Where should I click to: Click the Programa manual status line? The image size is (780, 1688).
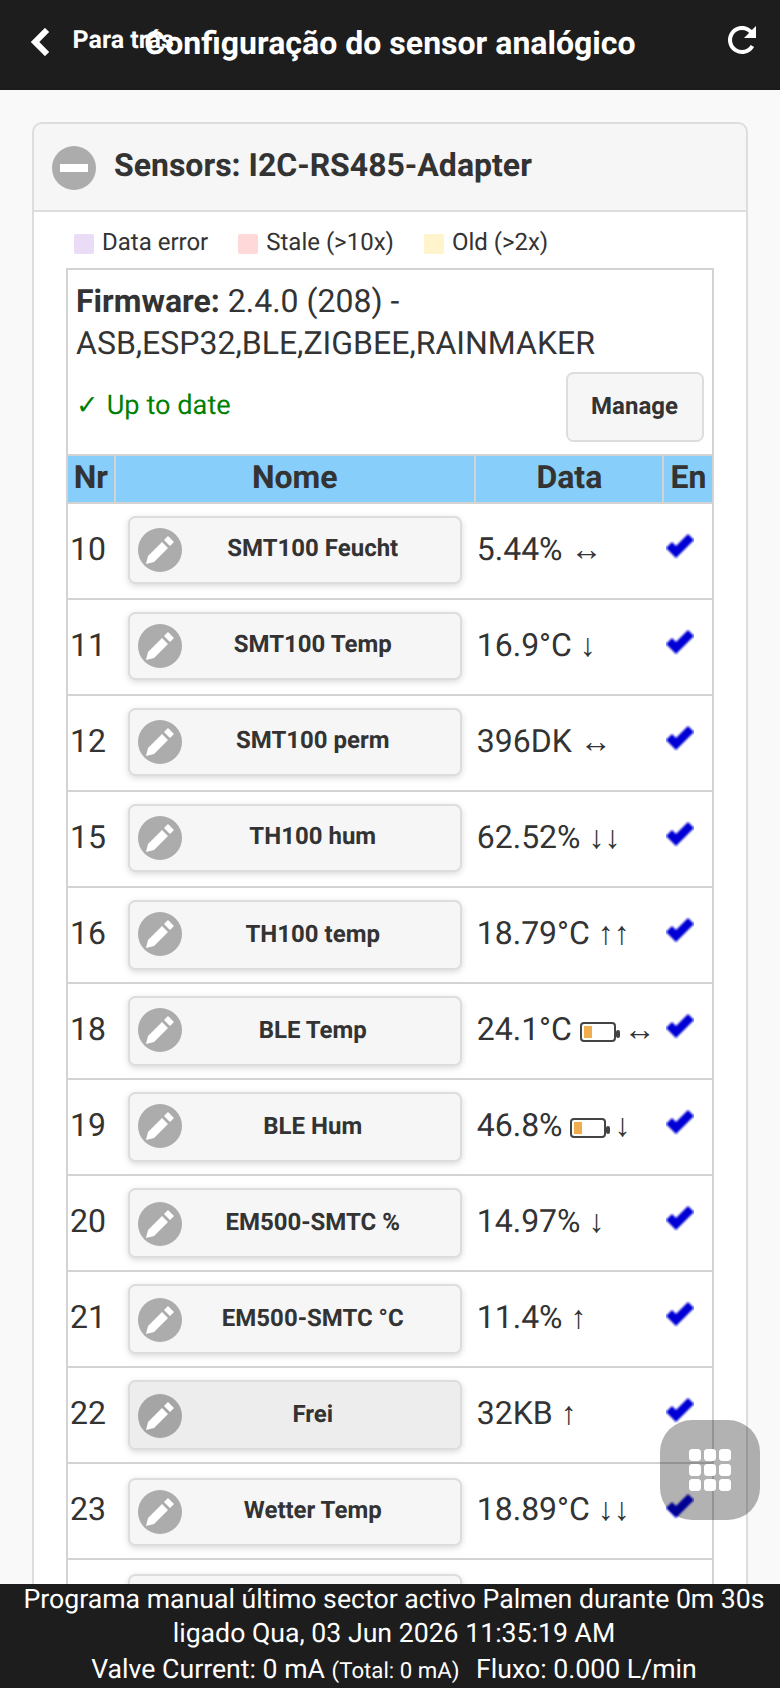(394, 1616)
